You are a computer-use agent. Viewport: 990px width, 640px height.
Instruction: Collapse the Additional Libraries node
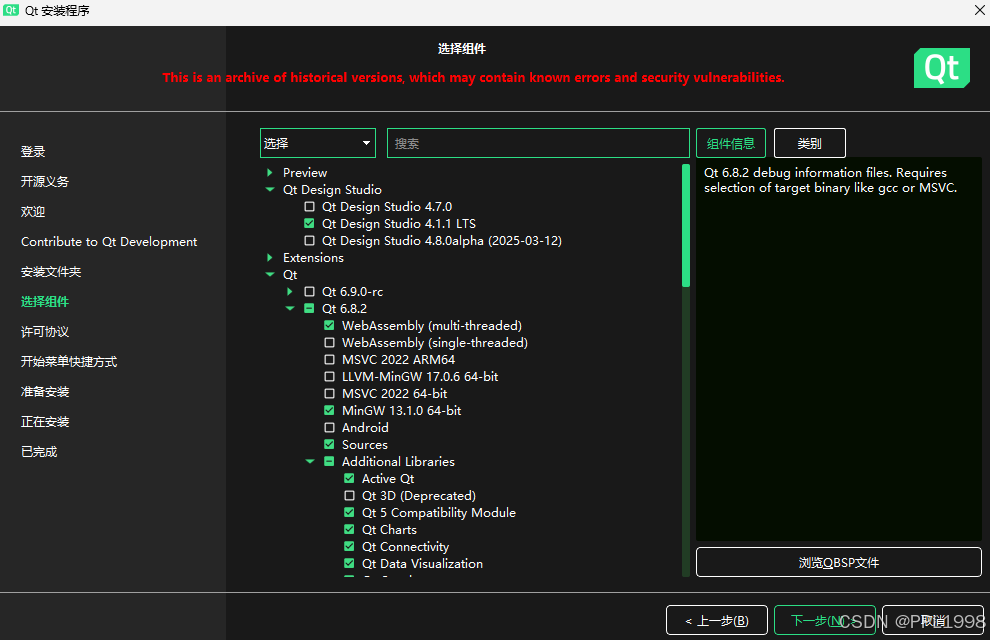pyautogui.click(x=310, y=461)
